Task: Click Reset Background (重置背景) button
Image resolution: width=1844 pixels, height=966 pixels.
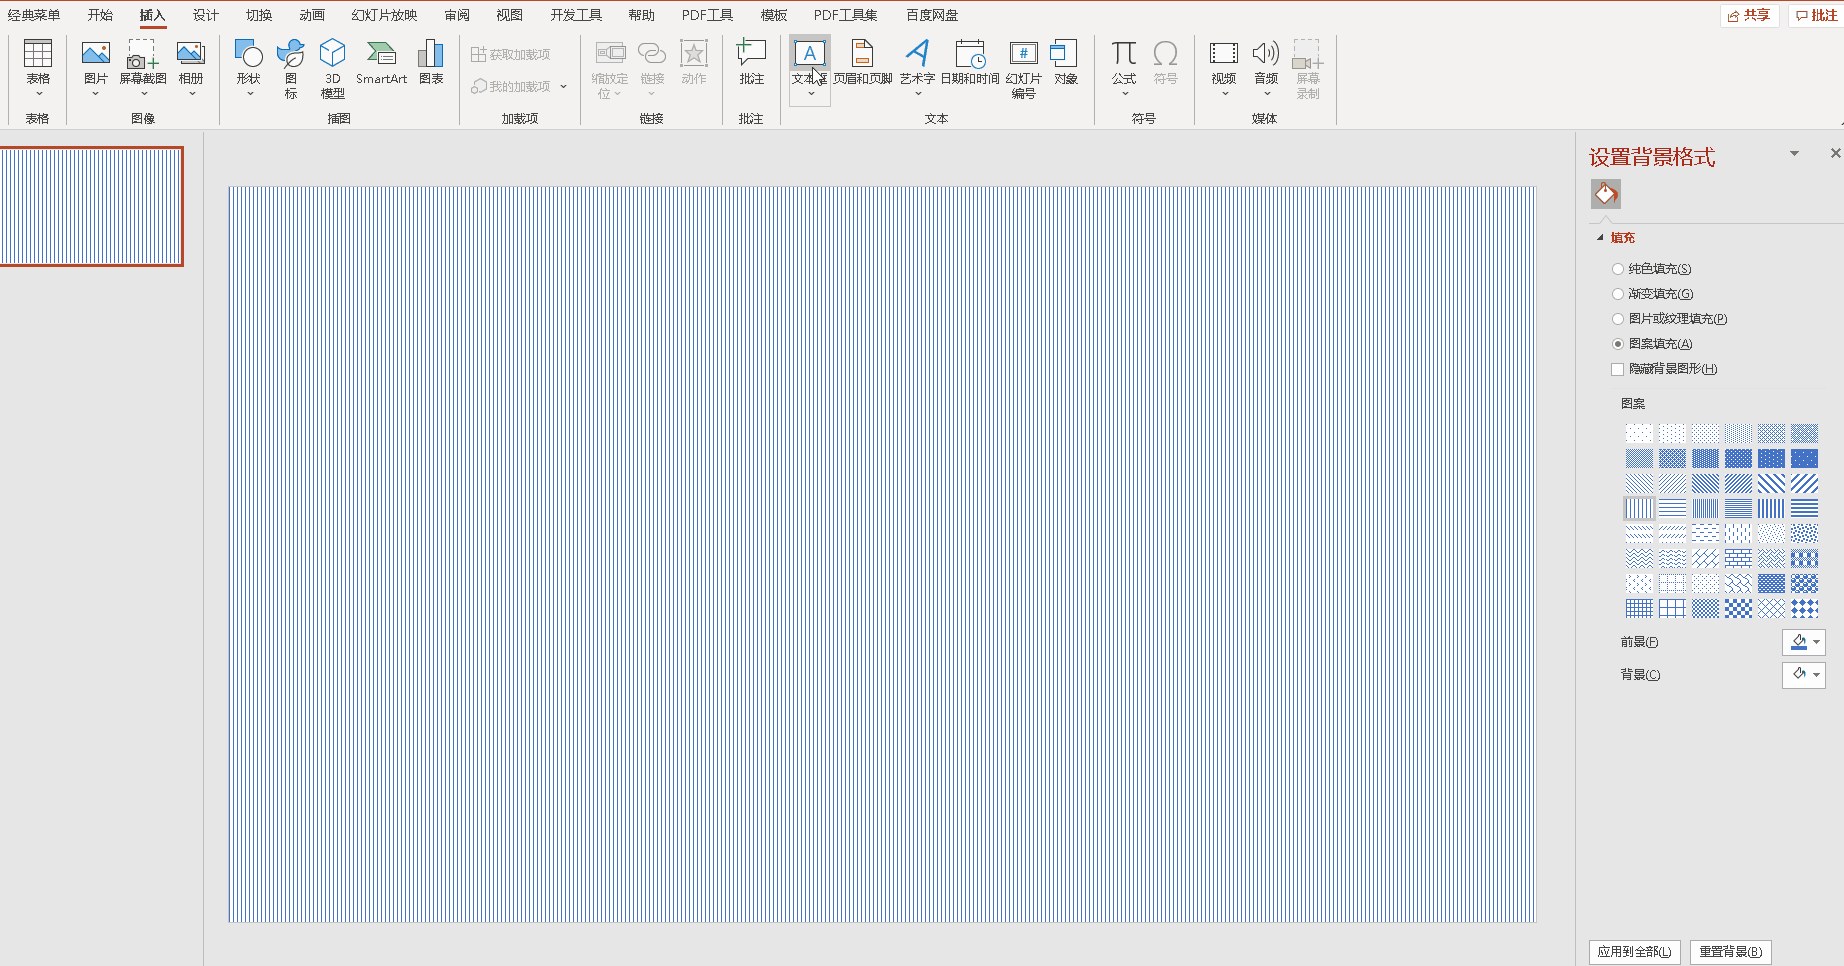Action: [x=1730, y=951]
